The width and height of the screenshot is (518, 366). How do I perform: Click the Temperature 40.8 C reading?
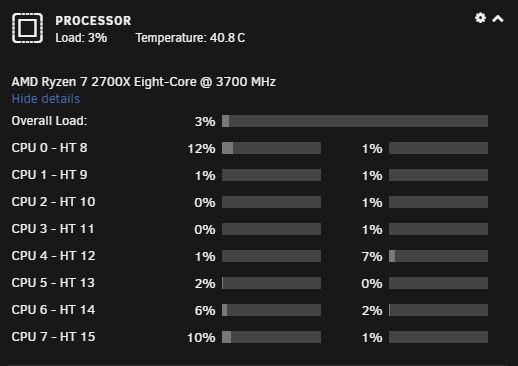pos(190,38)
